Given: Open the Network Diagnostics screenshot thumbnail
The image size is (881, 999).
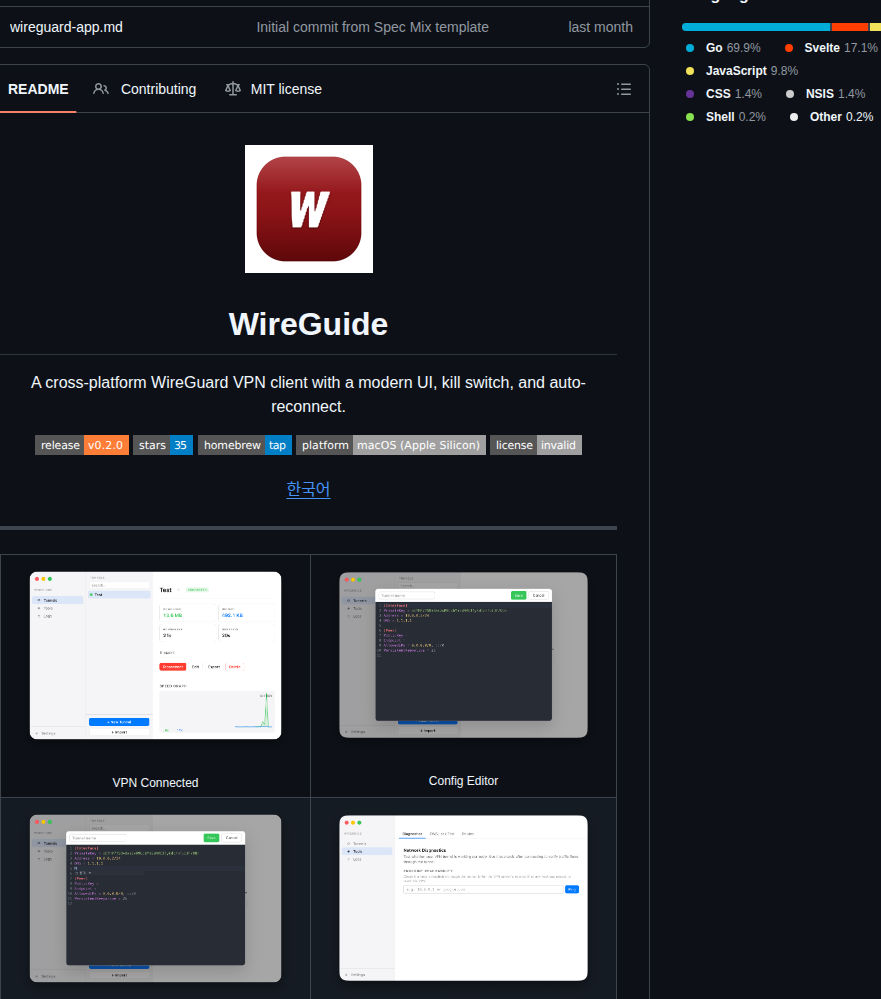Looking at the screenshot, I should (x=463, y=898).
